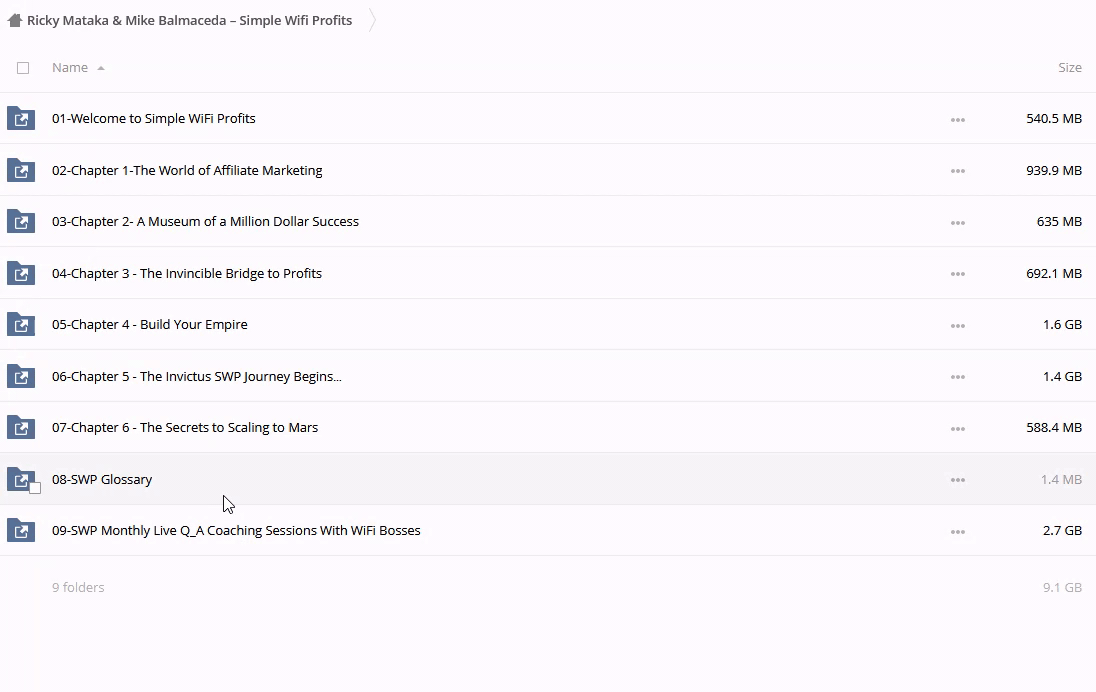Open the 08-SWP Glossary folder name
The height and width of the screenshot is (692, 1096).
[102, 479]
